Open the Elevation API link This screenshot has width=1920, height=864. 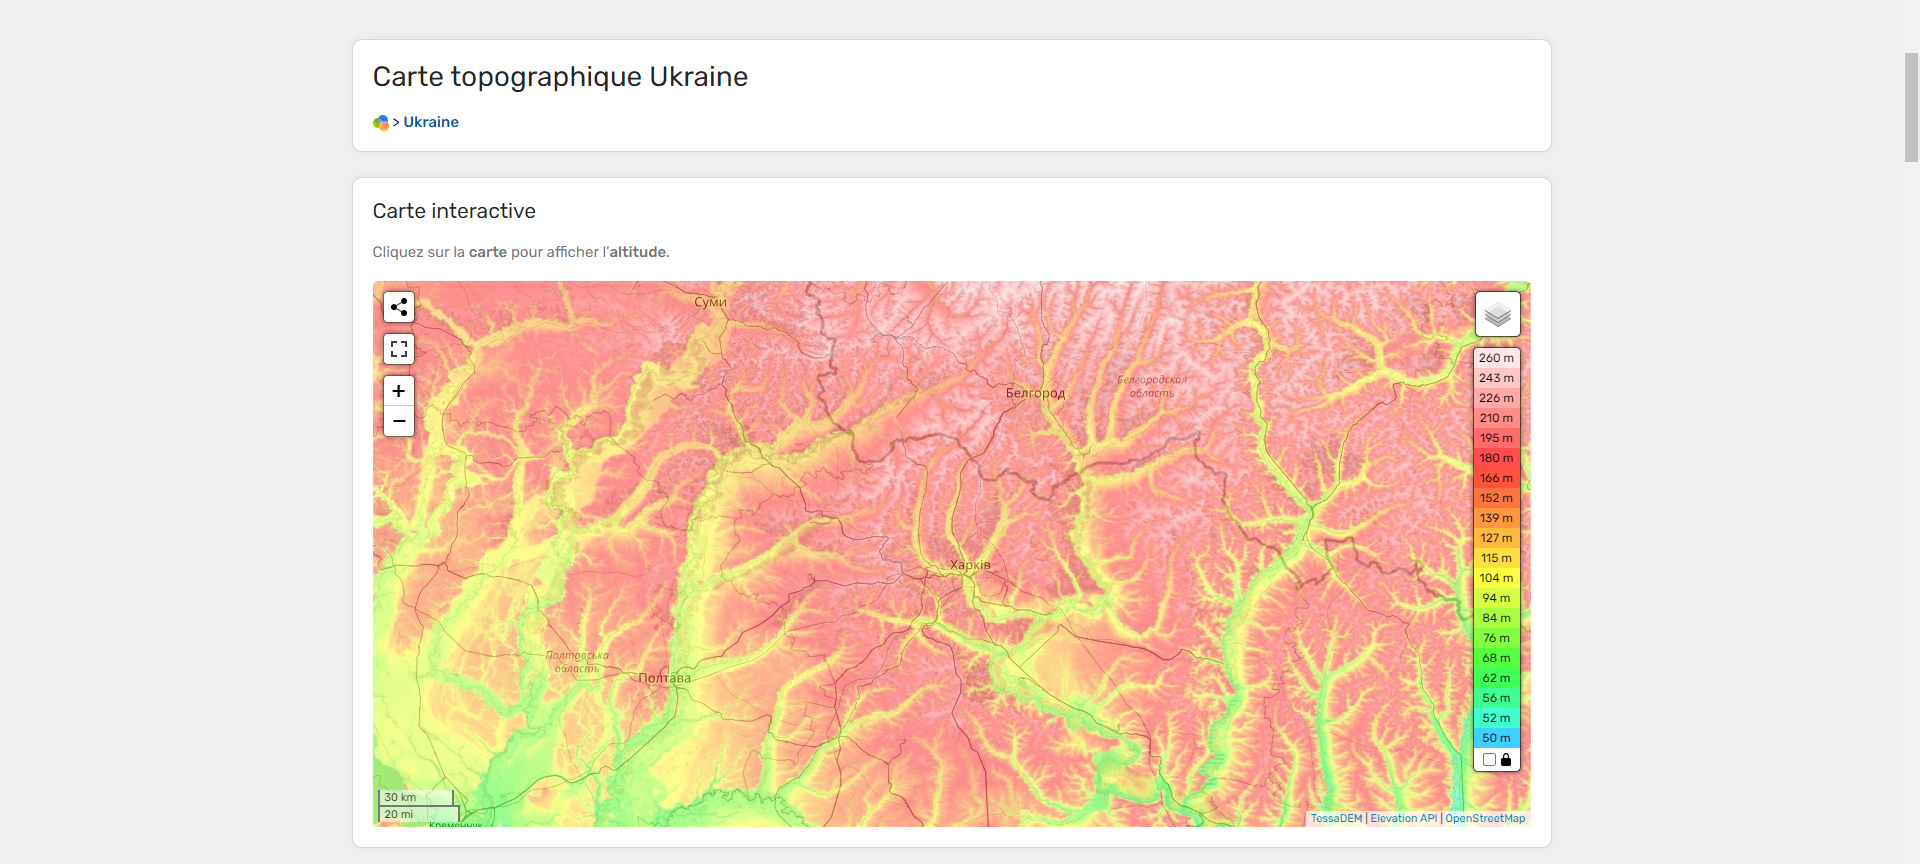(x=1403, y=818)
